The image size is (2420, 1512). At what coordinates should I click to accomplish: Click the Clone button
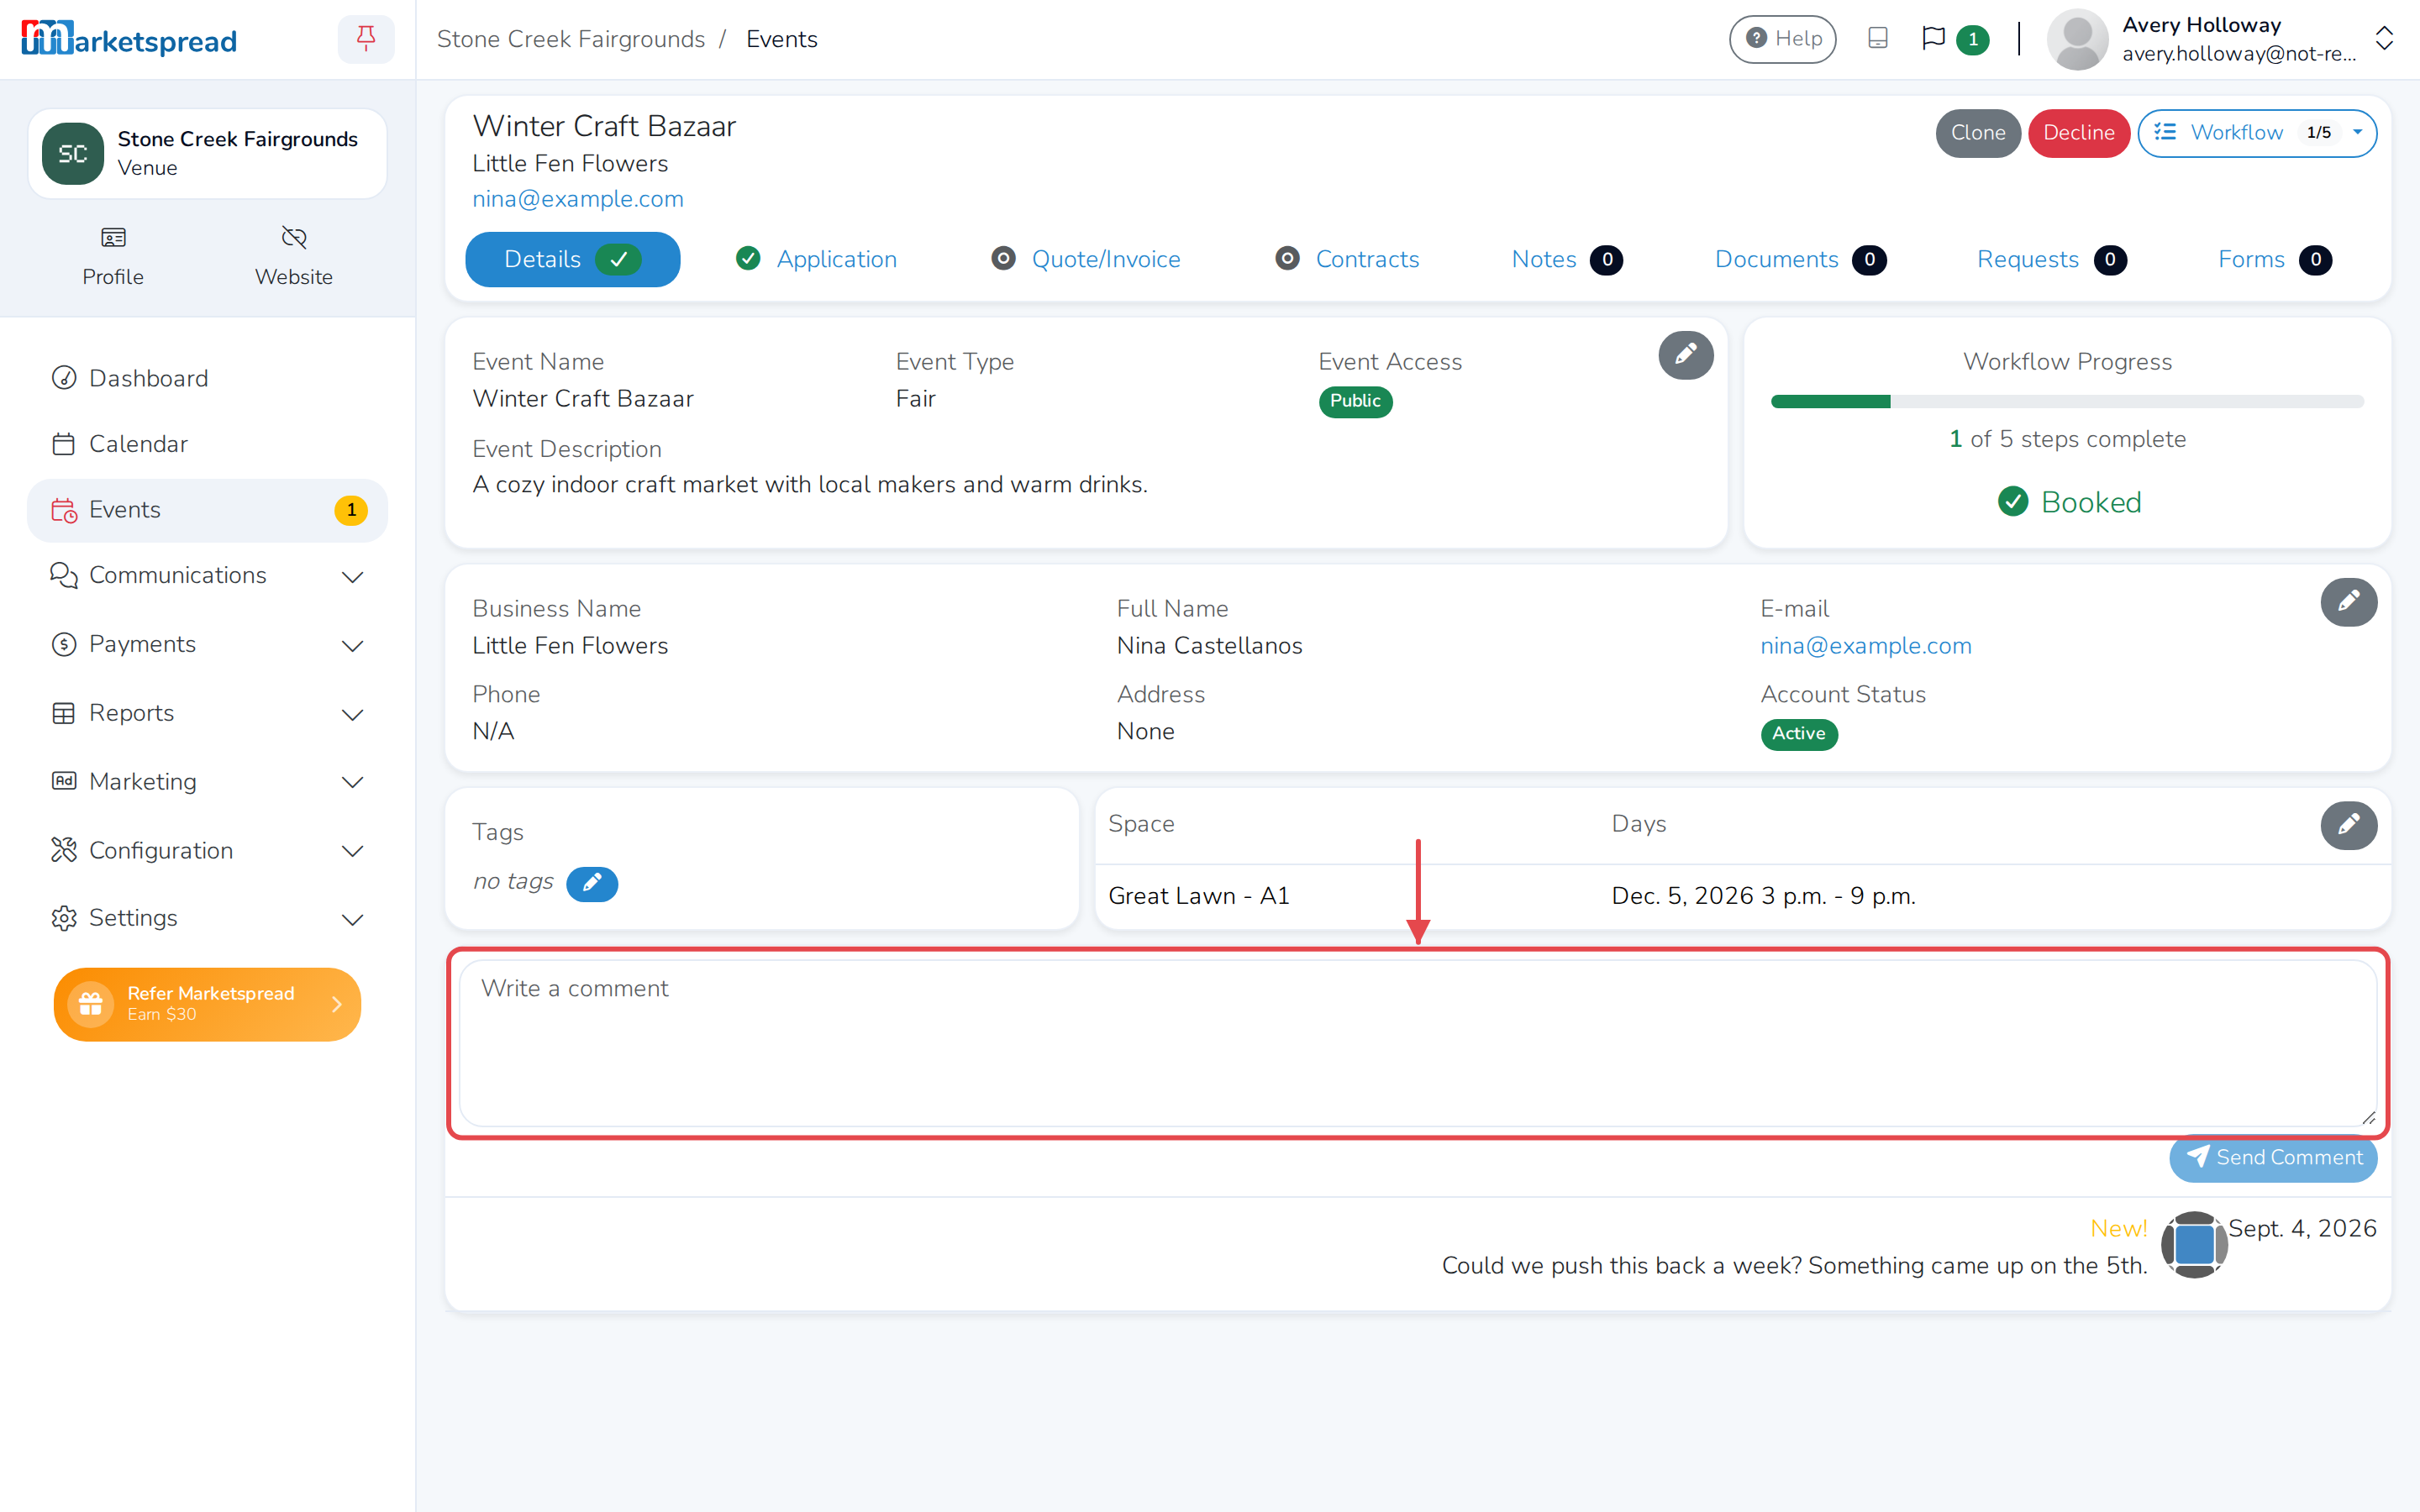pyautogui.click(x=1977, y=133)
